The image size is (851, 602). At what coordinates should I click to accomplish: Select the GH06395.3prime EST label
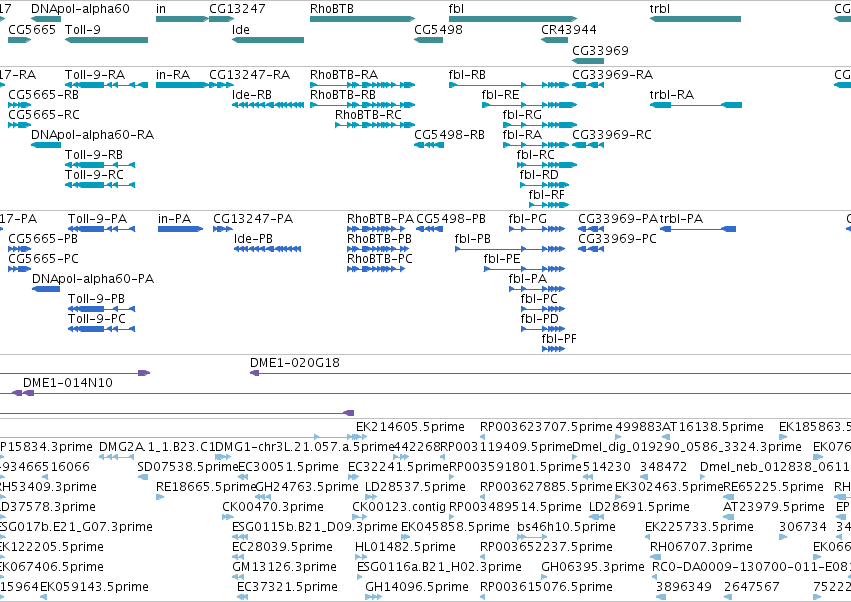pos(593,567)
